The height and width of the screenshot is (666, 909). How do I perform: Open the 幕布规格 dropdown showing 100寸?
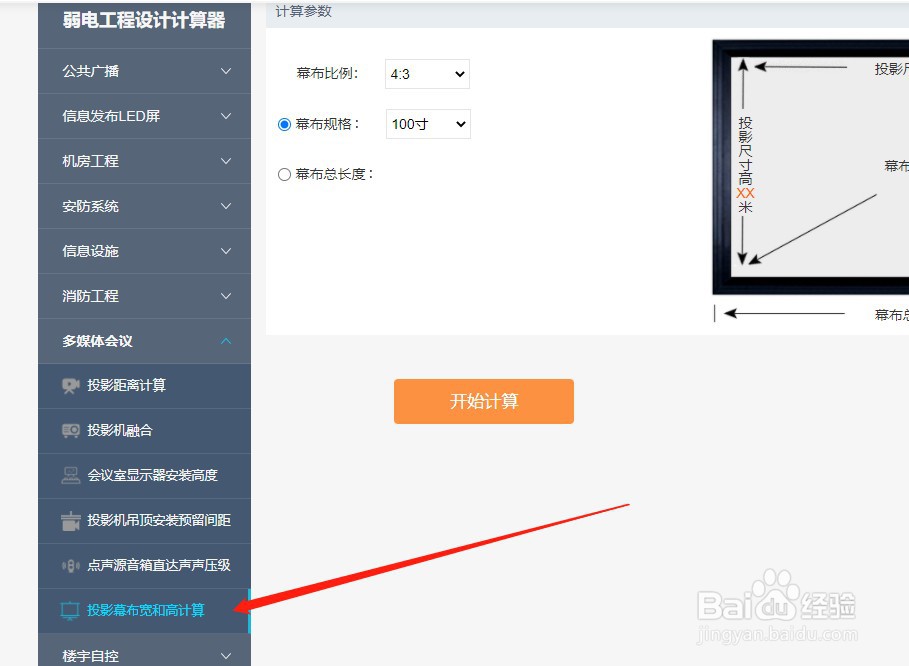point(427,124)
